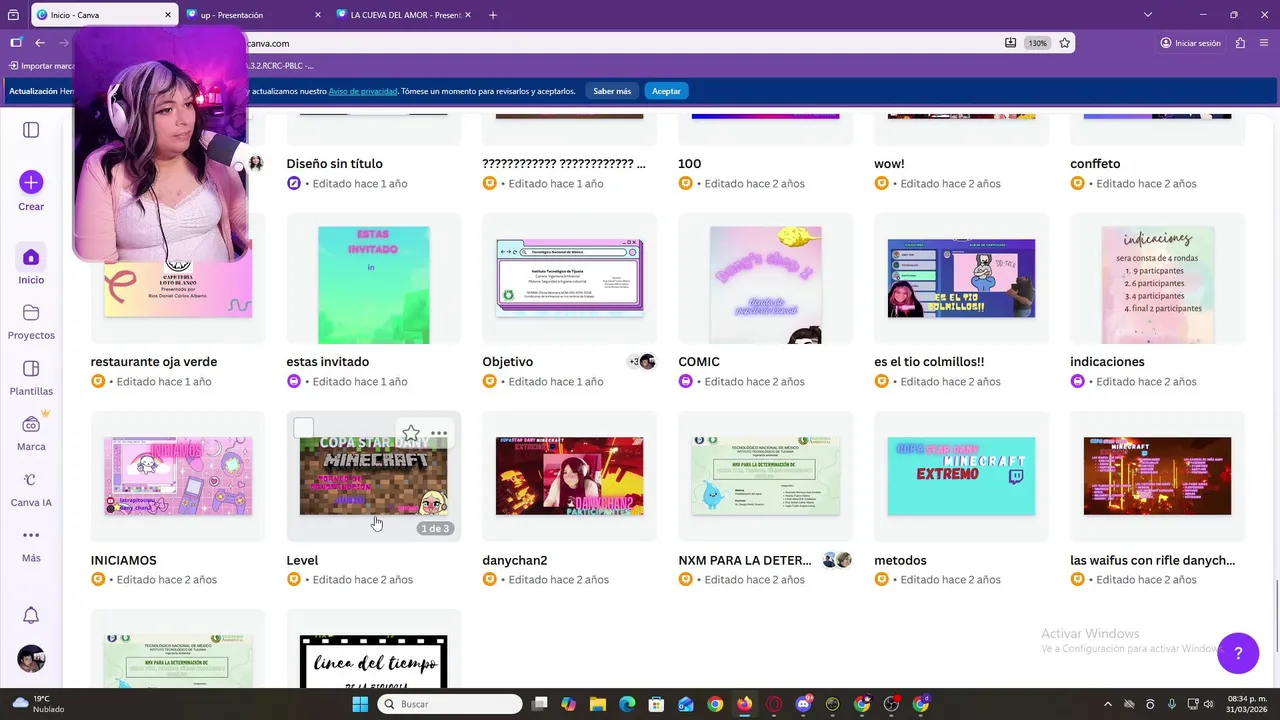Click the NXM PARA LA DETER... title

click(x=745, y=560)
